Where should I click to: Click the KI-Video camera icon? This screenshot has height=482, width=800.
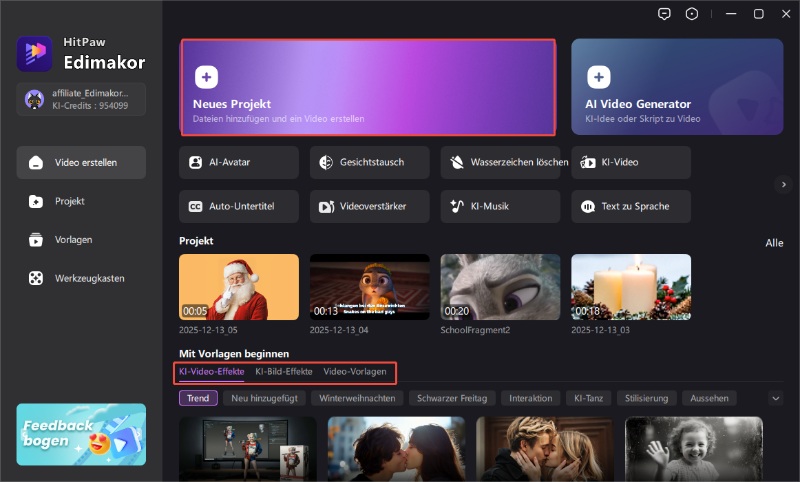click(x=588, y=162)
